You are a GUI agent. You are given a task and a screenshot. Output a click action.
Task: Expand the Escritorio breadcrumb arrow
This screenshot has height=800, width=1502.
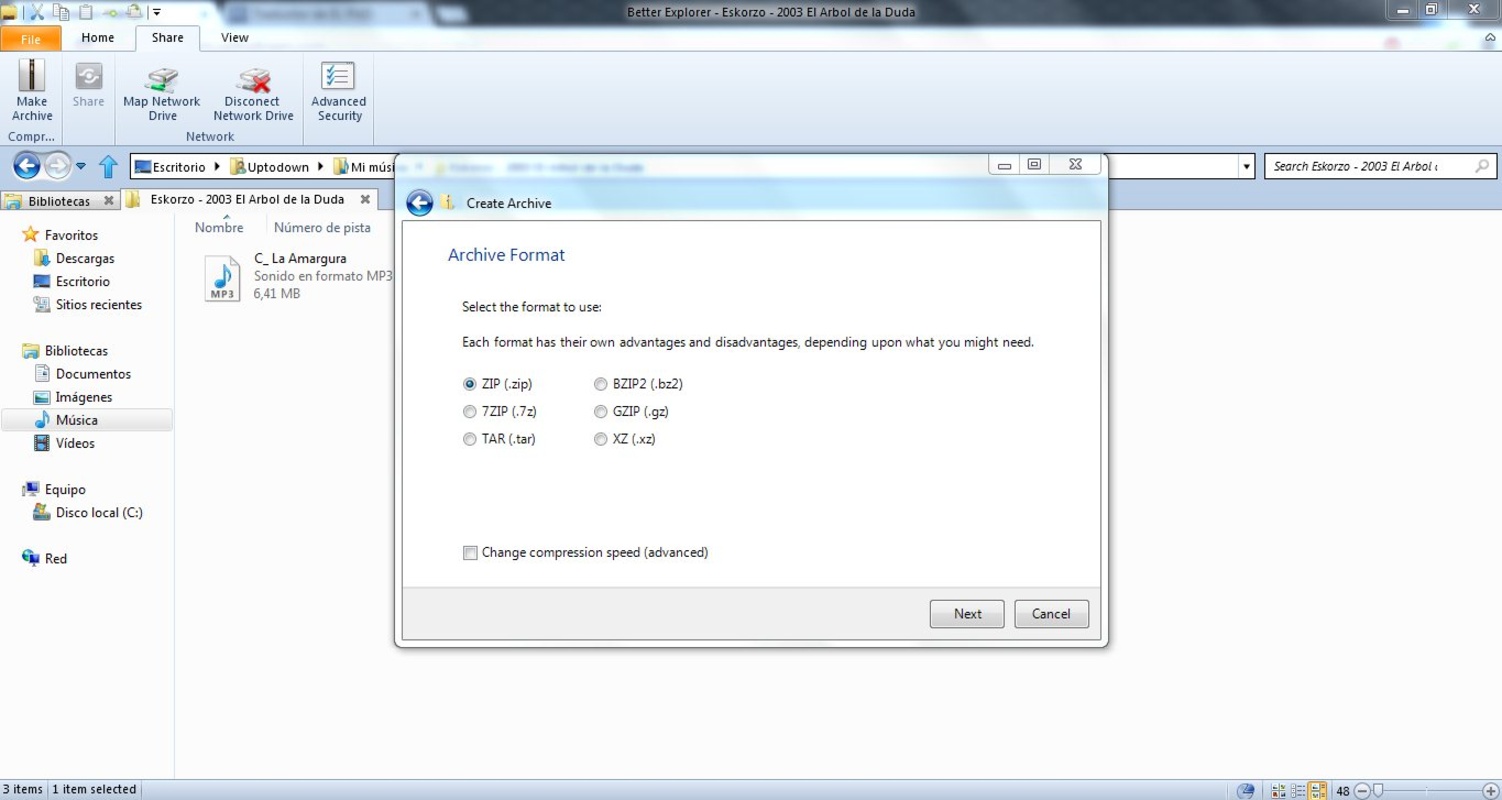(217, 167)
